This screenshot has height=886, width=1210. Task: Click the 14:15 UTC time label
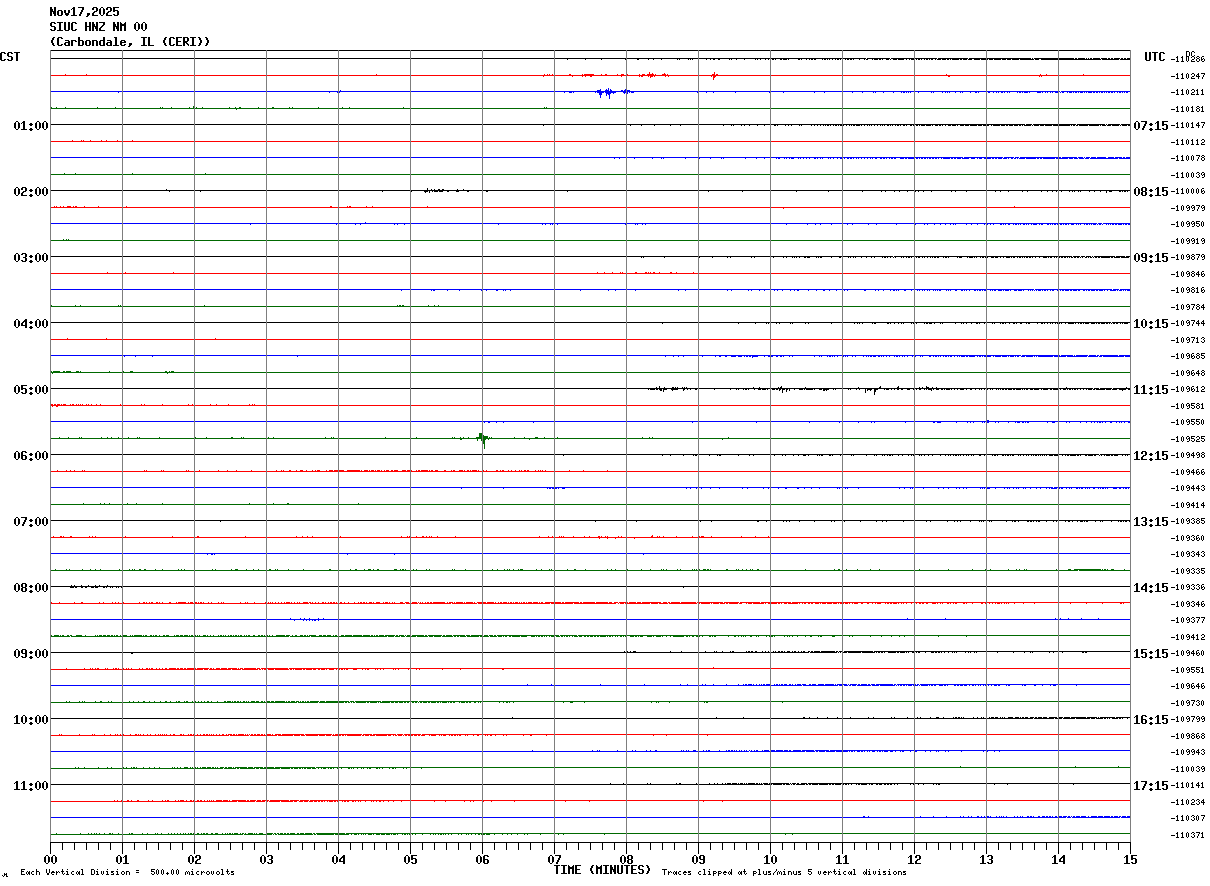pos(1151,588)
